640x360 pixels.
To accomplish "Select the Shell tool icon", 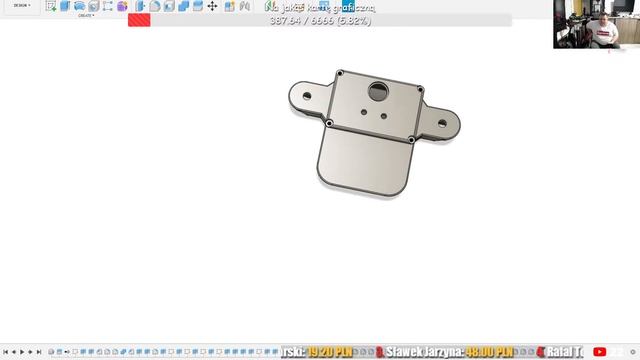I will 169,6.
